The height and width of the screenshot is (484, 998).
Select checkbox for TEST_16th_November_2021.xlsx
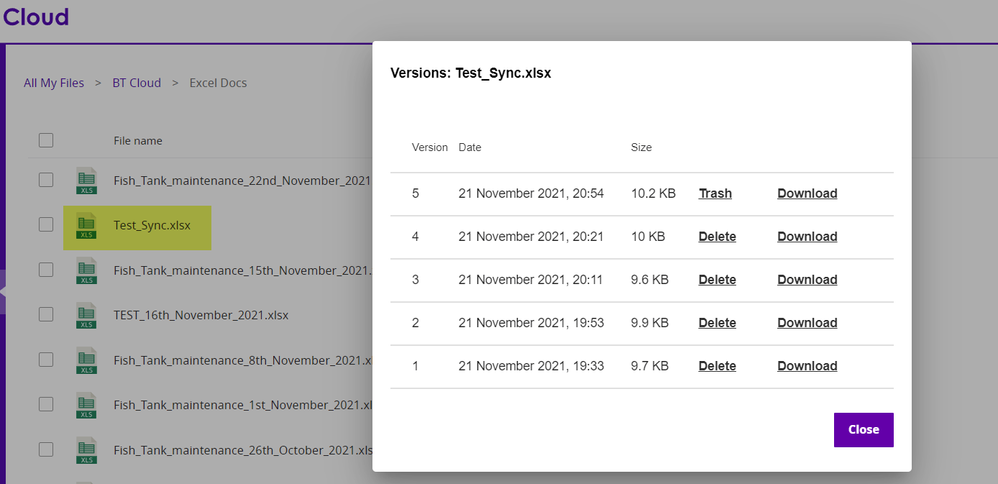click(46, 314)
